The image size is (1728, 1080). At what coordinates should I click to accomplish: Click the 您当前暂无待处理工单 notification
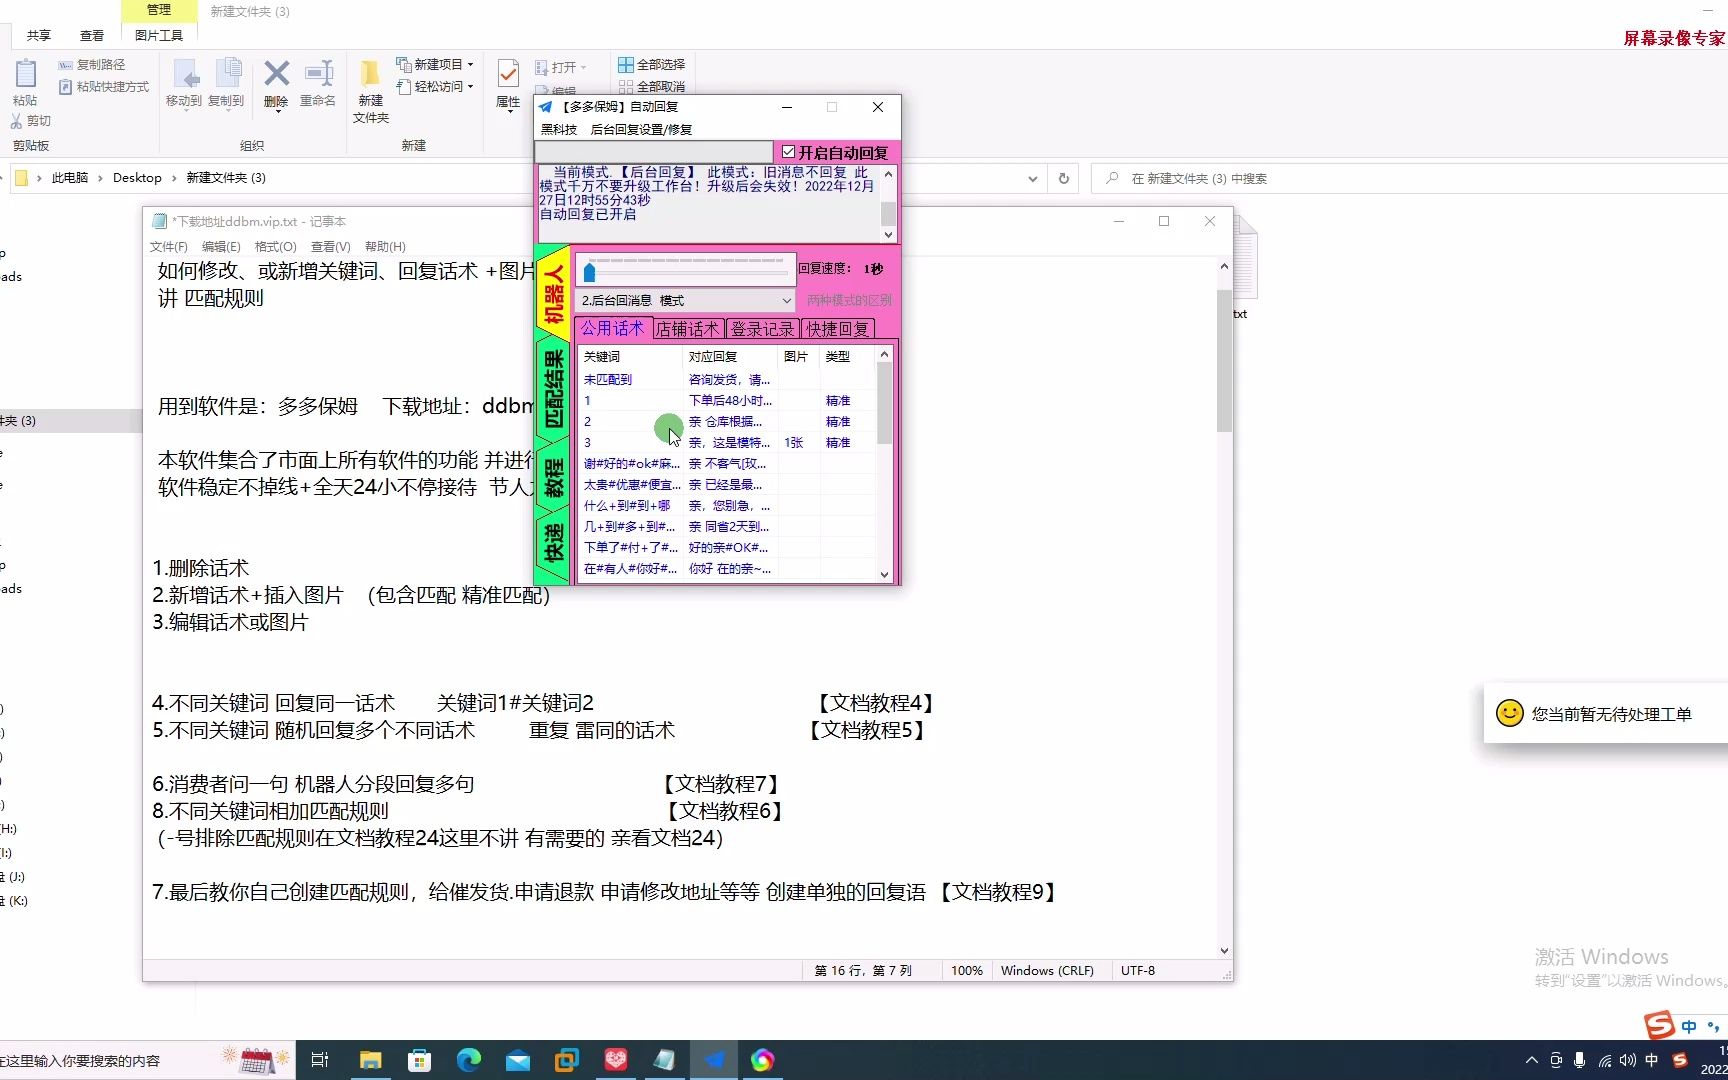point(1606,714)
